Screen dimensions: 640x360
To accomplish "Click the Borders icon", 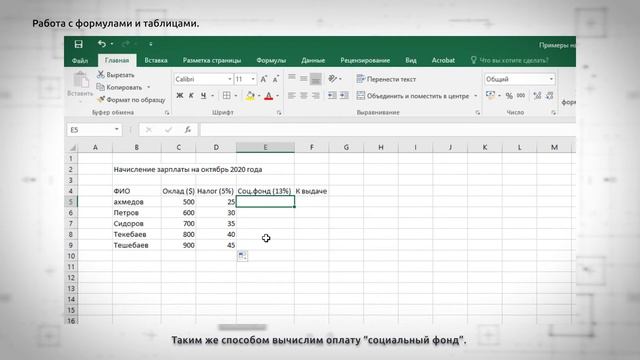I will click(x=227, y=96).
